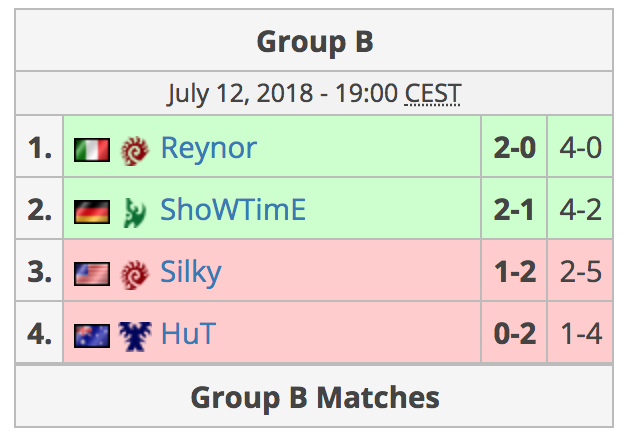Click the German flag icon beside ShoWTimE

click(92, 212)
